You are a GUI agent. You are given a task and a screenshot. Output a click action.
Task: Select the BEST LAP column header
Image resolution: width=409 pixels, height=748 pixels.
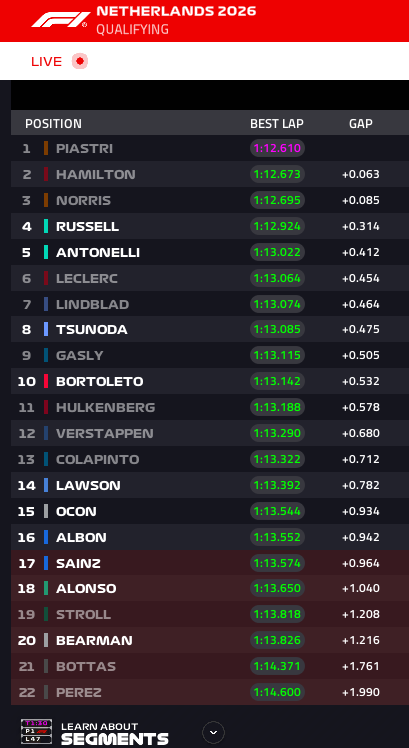pos(277,124)
